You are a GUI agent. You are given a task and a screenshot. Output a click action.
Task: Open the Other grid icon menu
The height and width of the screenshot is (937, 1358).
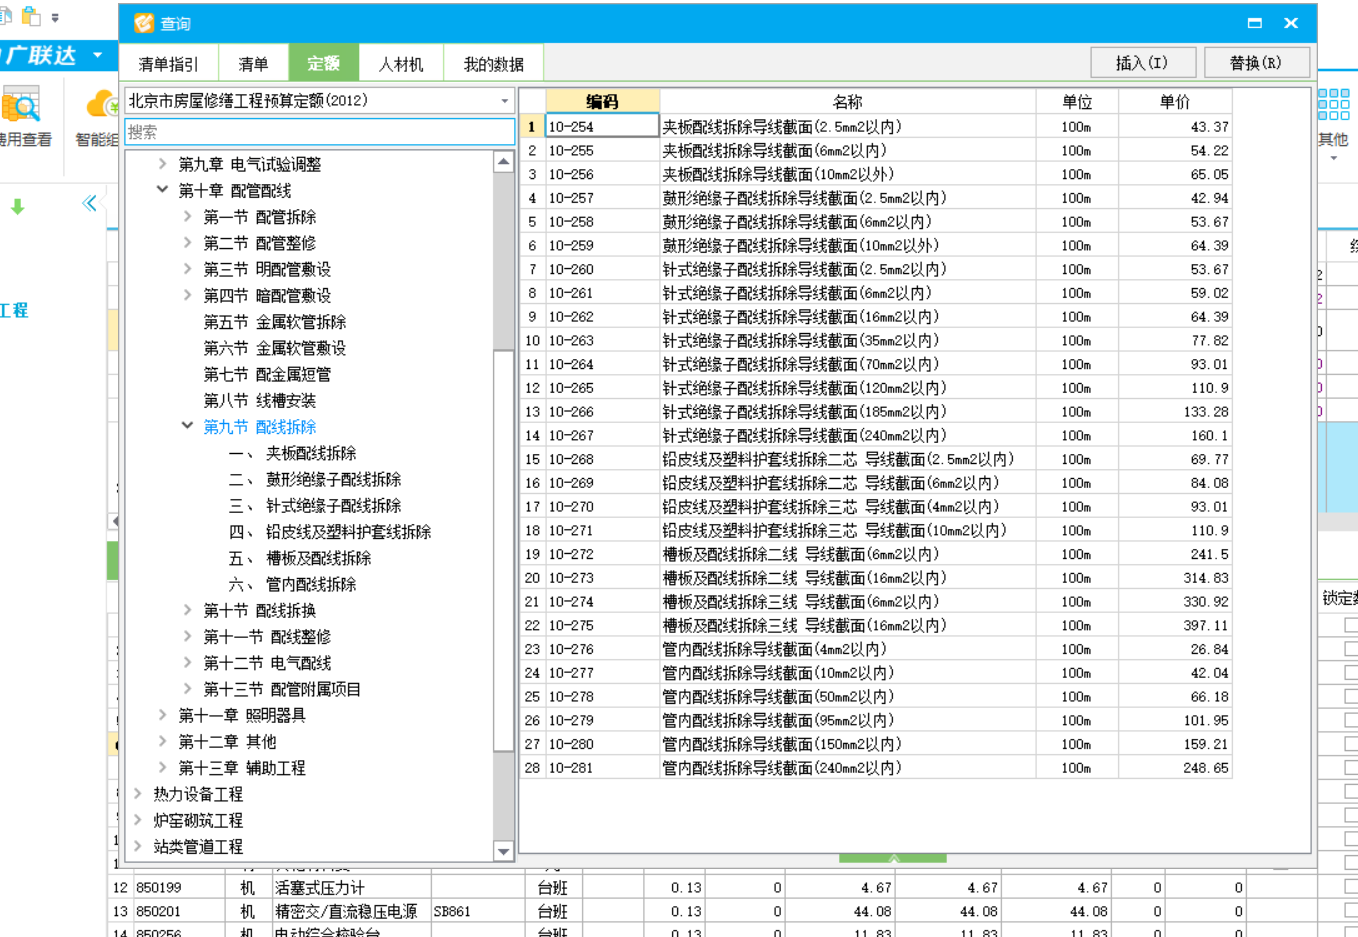click(1333, 103)
